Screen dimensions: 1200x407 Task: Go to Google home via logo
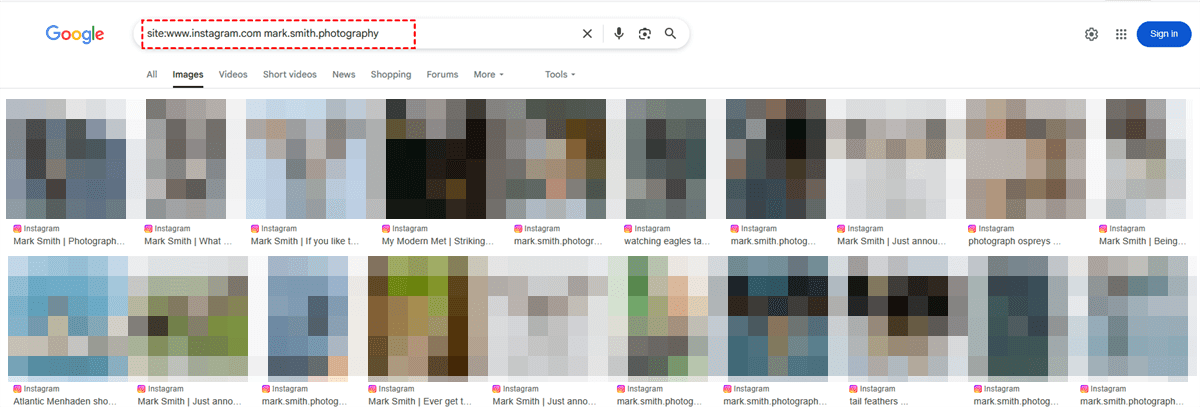tap(75, 34)
